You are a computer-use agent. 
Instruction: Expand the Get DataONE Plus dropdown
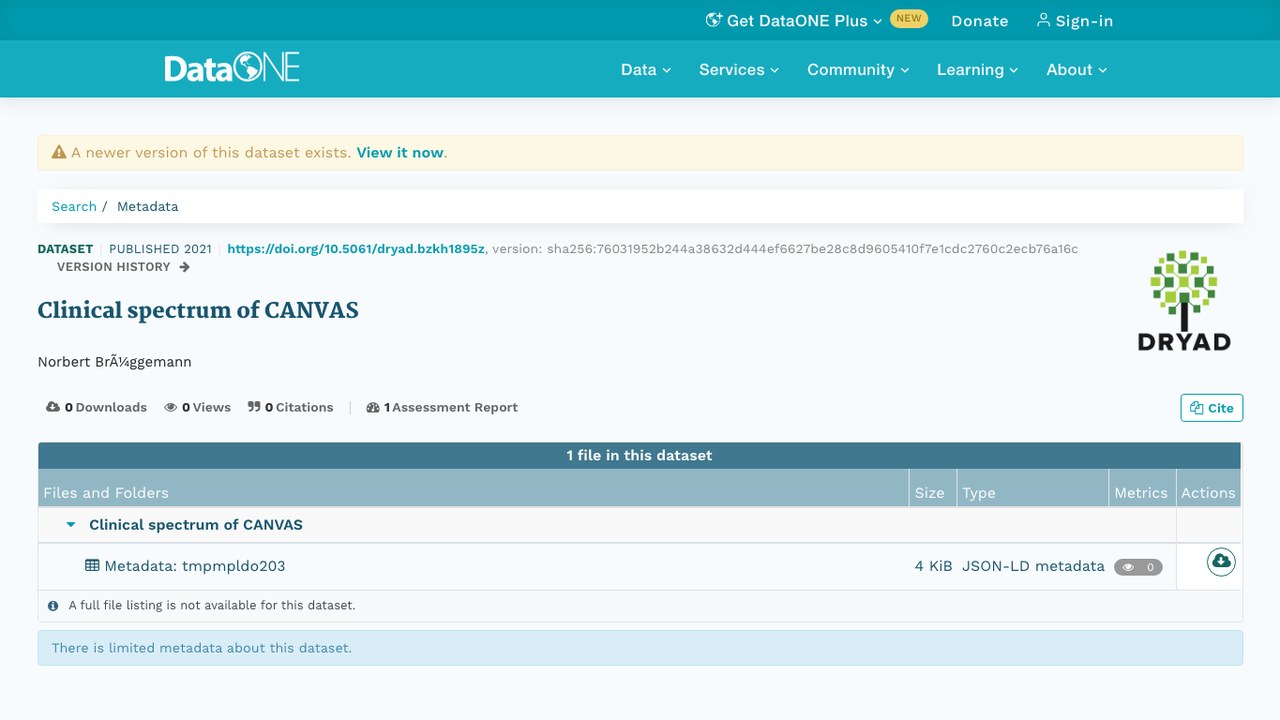click(794, 21)
